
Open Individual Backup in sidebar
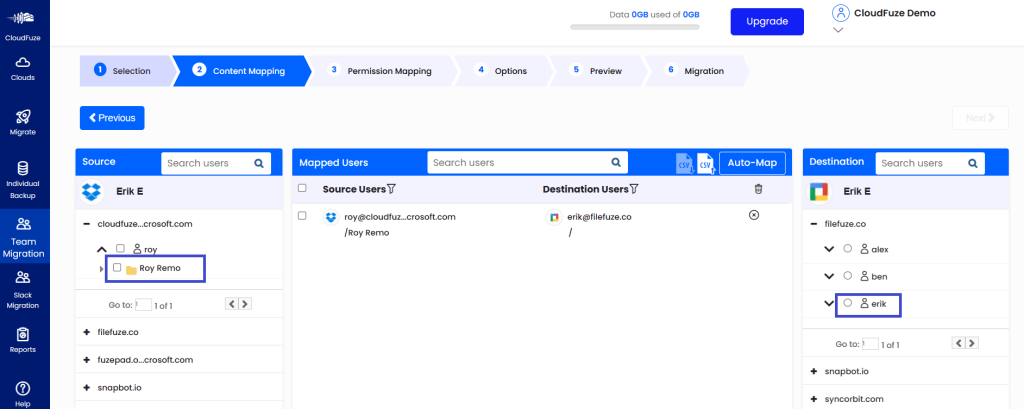[23, 180]
